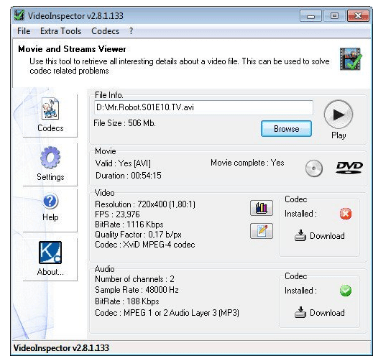
Task: Click the 'Number of channels : 2' text
Action: click(135, 279)
